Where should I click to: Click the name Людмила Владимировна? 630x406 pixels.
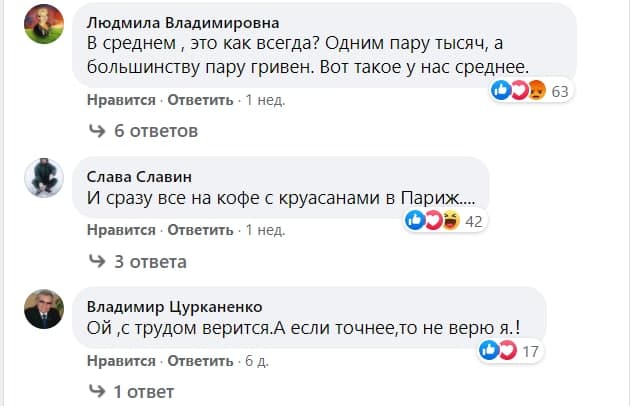[183, 22]
